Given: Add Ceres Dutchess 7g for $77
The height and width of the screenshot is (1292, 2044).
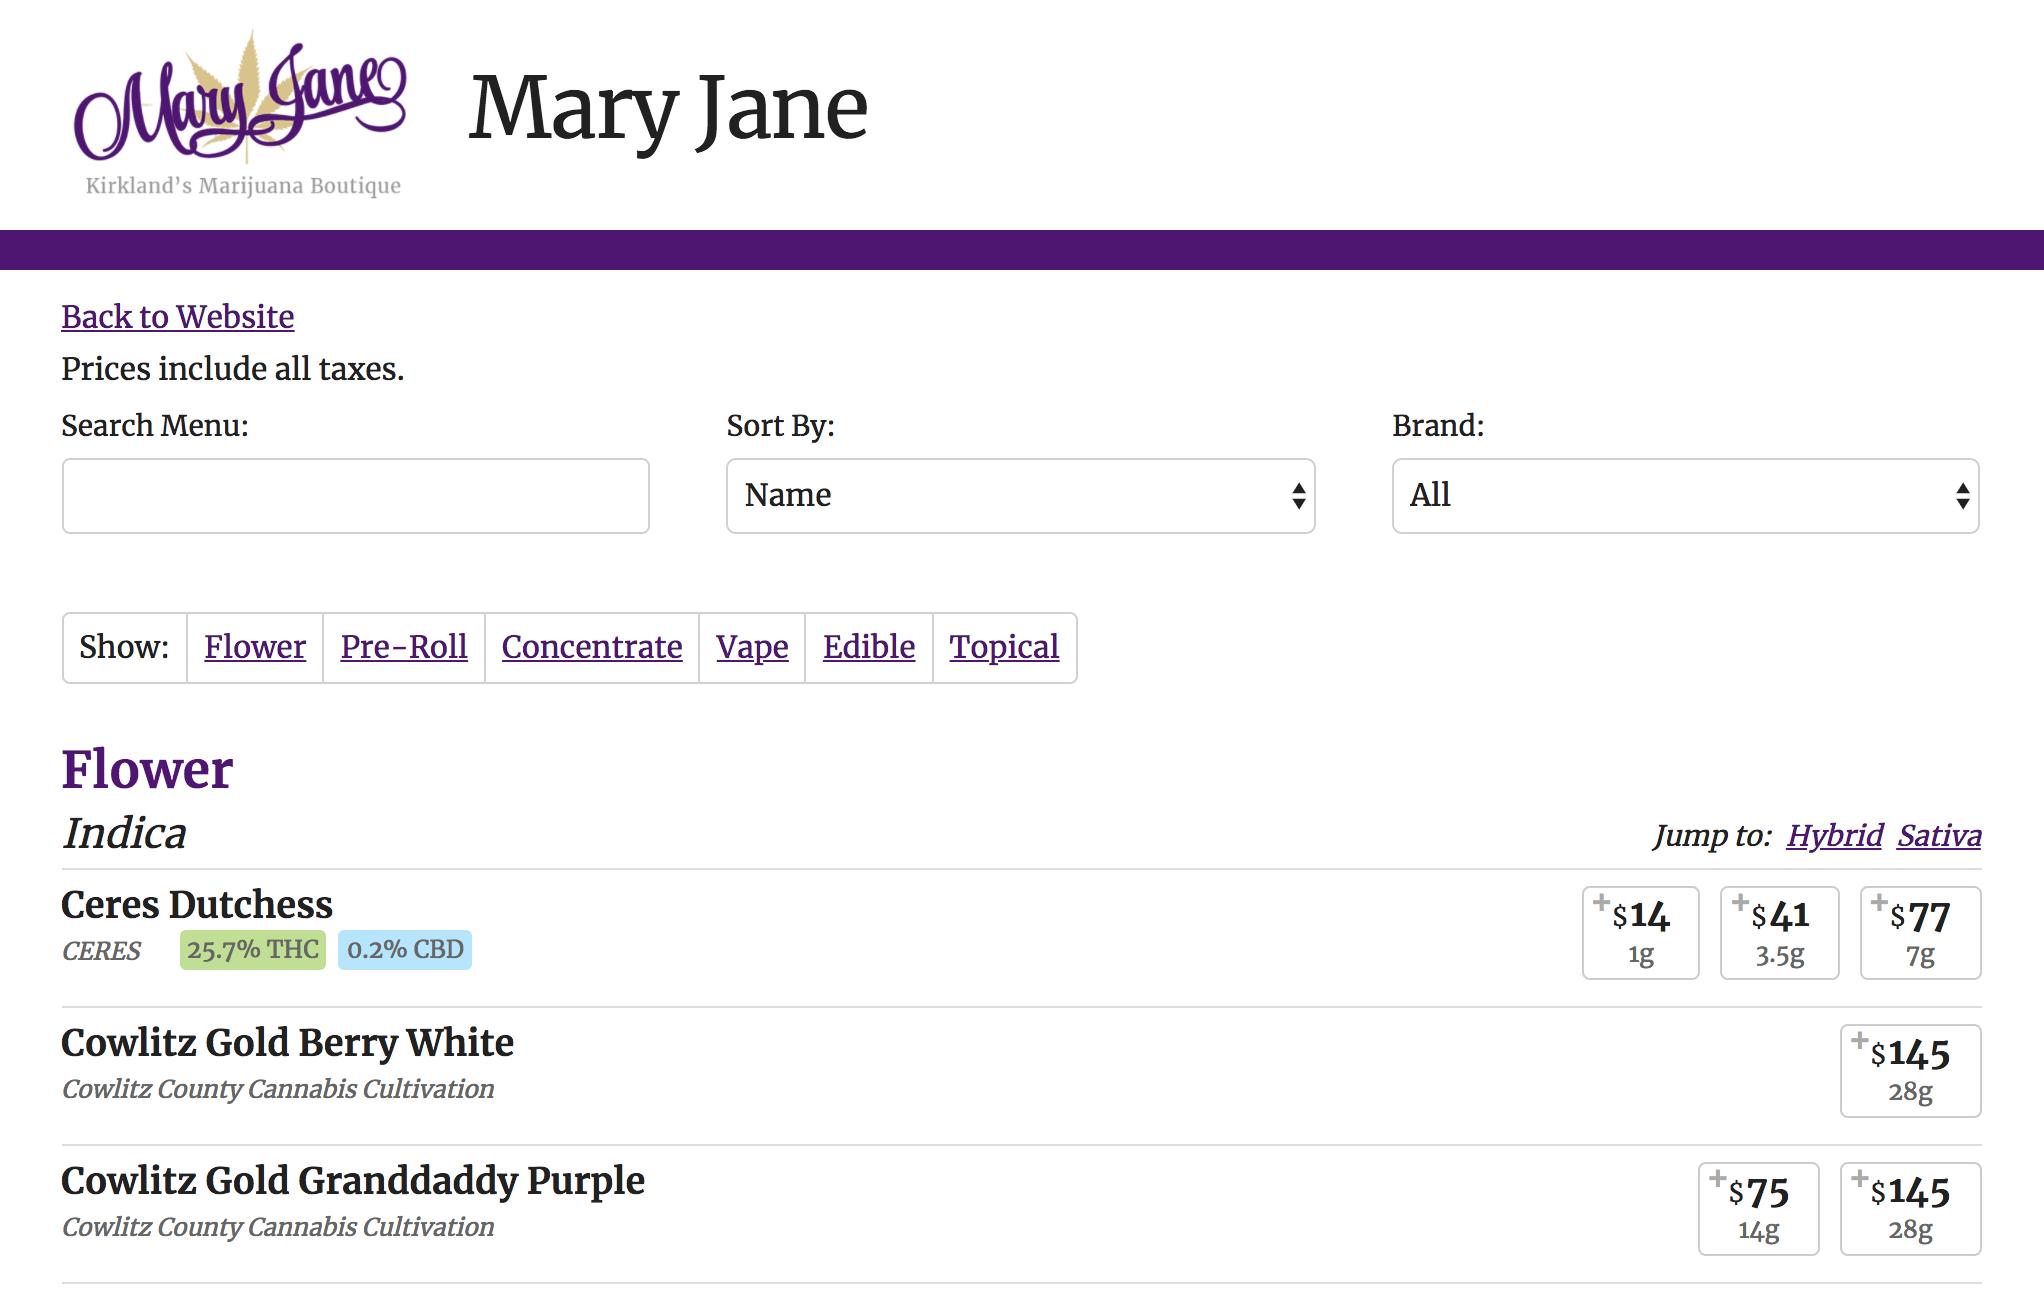Looking at the screenshot, I should [x=1919, y=932].
